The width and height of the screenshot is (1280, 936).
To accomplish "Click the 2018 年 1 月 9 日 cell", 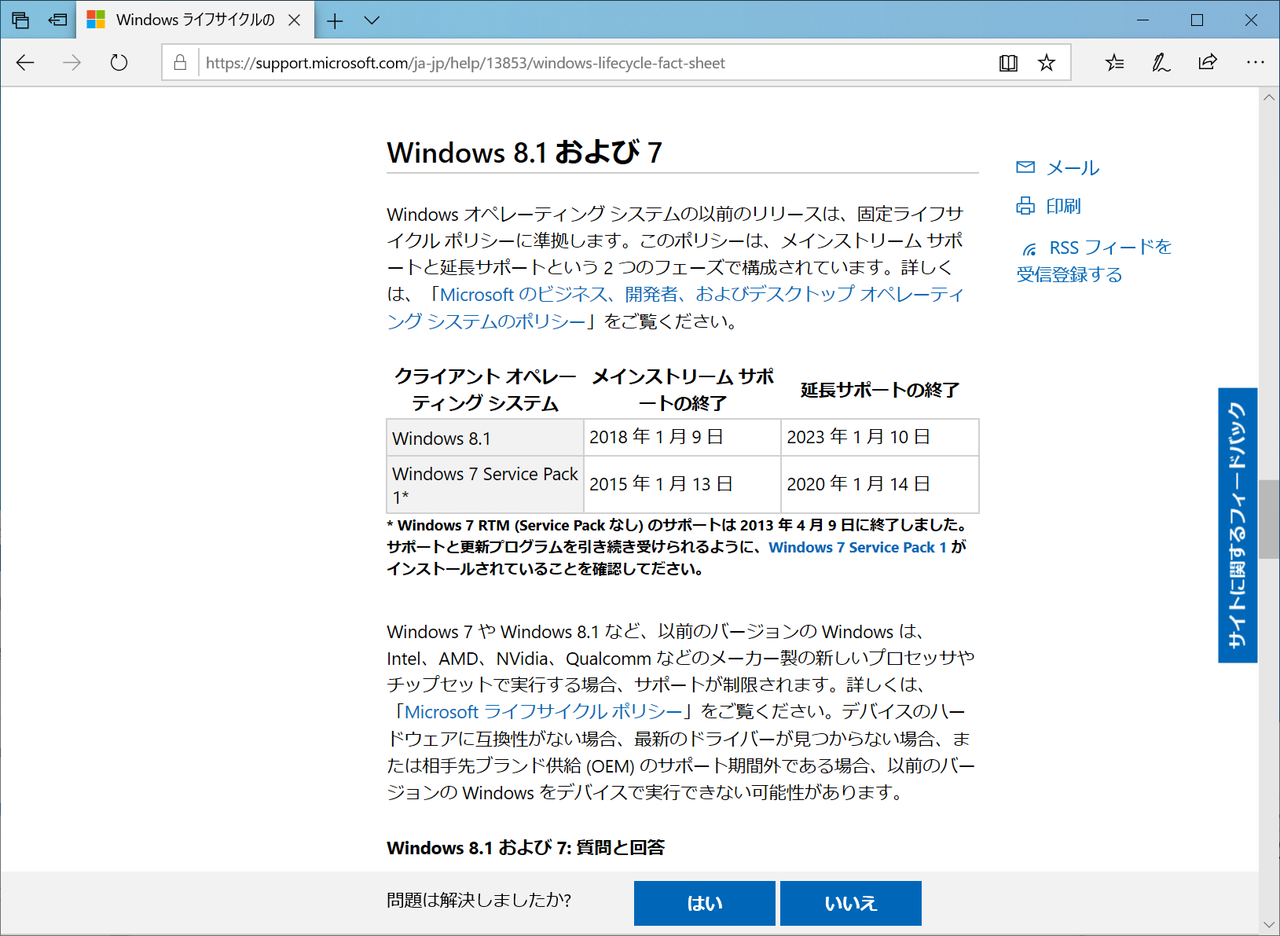I will [x=682, y=438].
